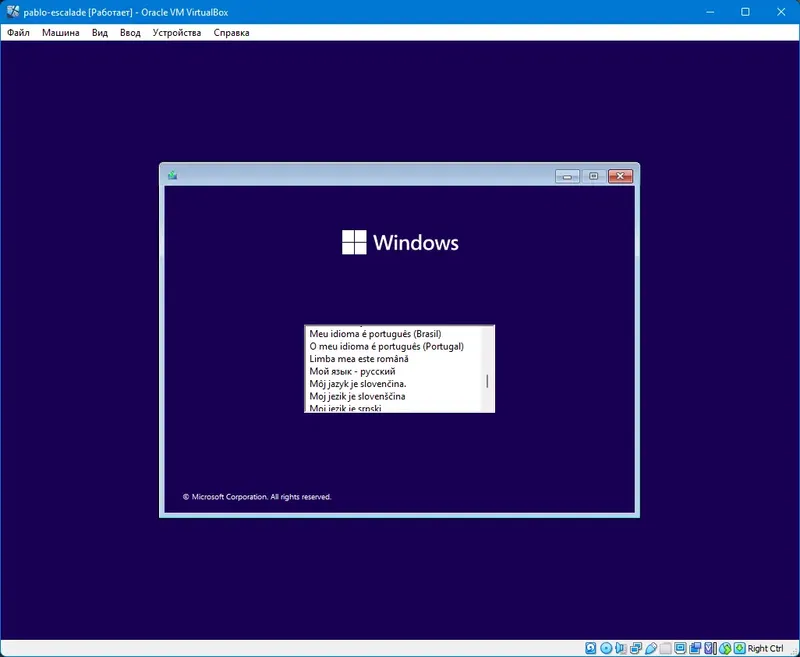Click the optical drives status icon

604,648
